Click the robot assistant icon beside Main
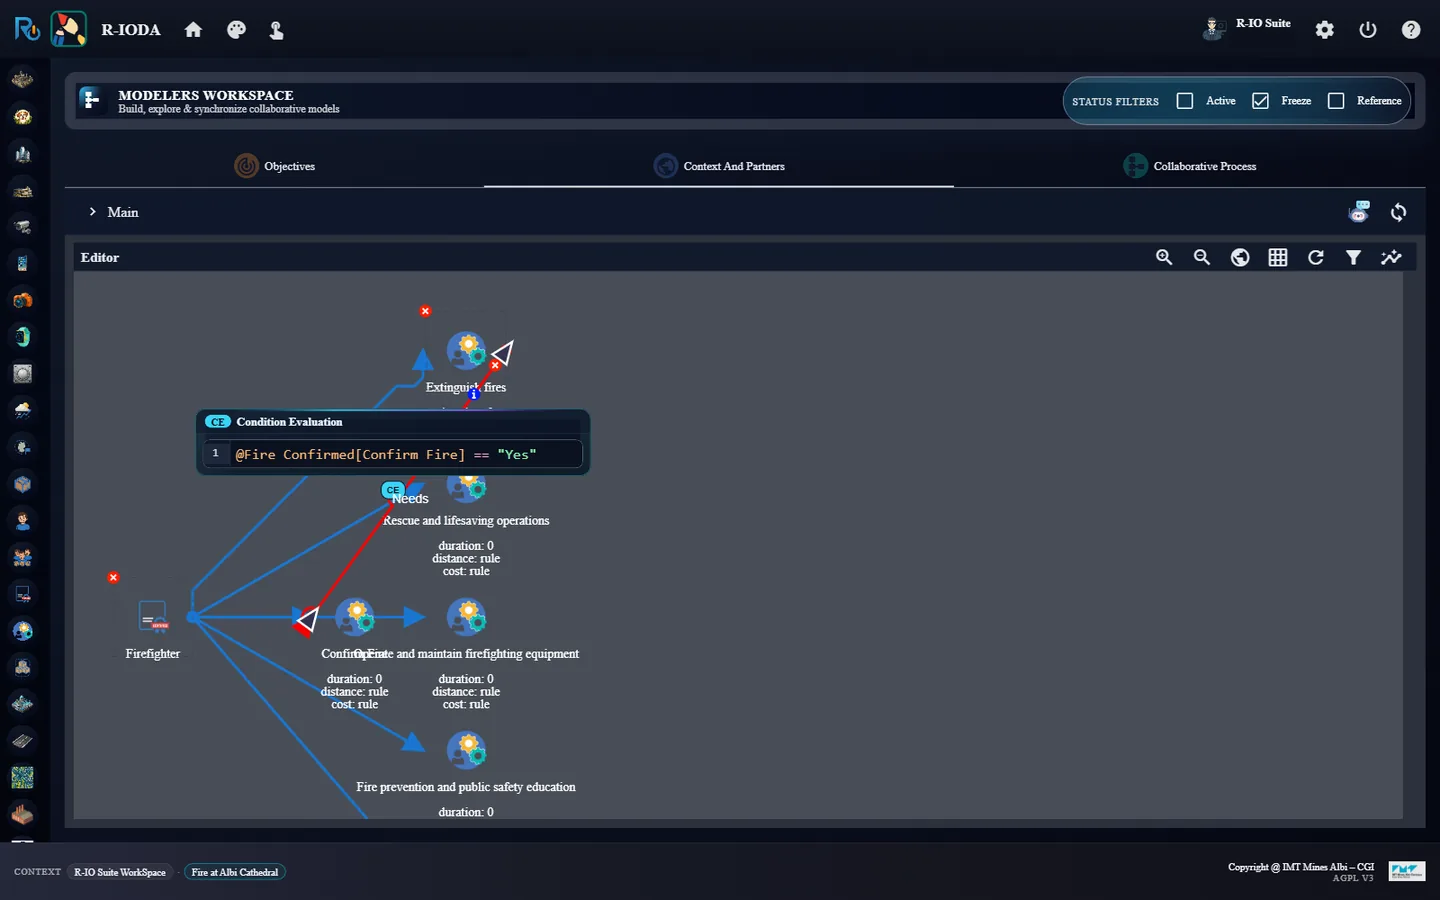 pyautogui.click(x=1359, y=211)
